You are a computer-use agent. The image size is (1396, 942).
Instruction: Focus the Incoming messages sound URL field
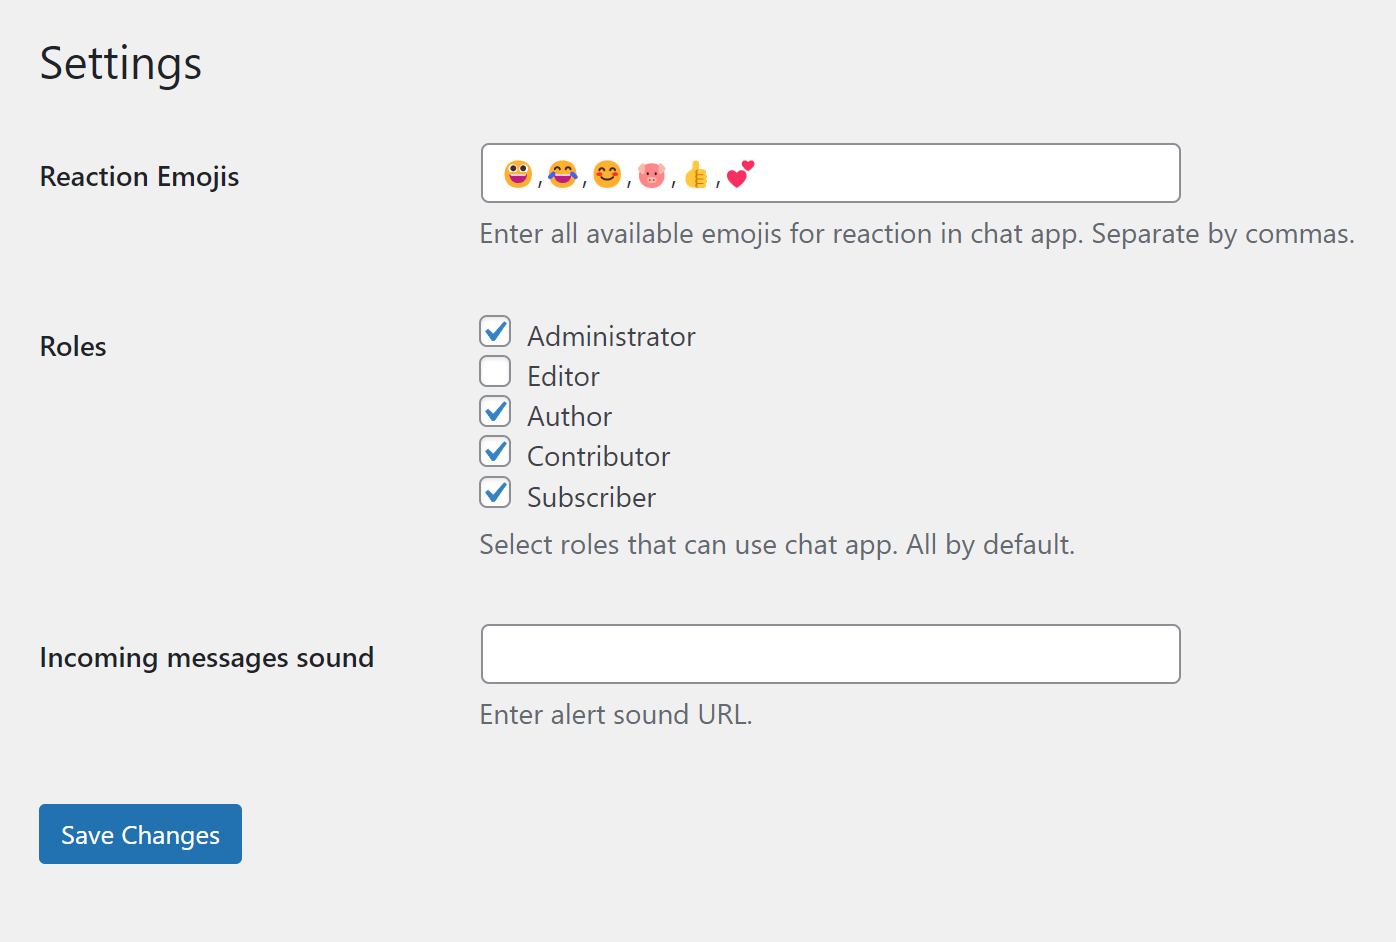coord(830,654)
